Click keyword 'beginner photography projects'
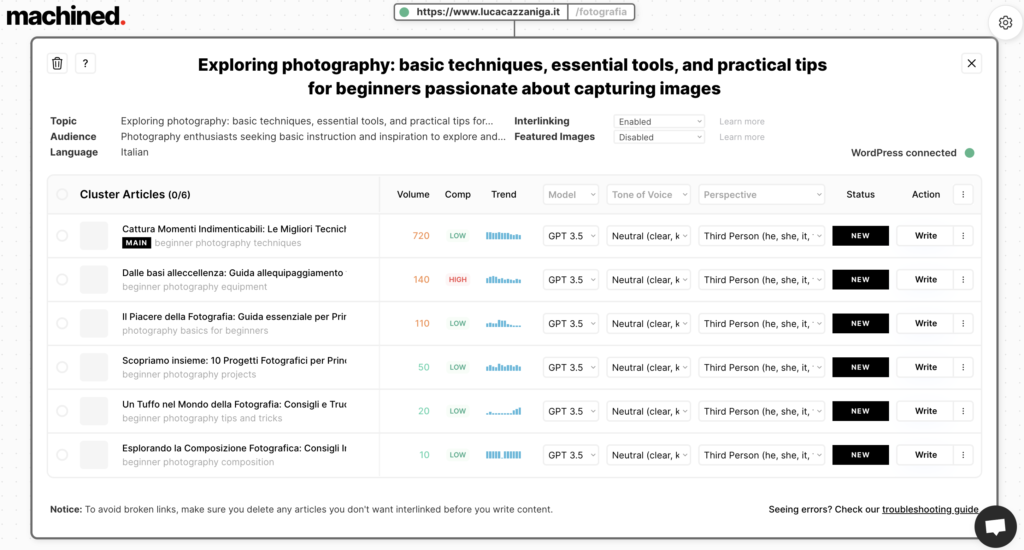Image resolution: width=1024 pixels, height=550 pixels. (x=189, y=374)
